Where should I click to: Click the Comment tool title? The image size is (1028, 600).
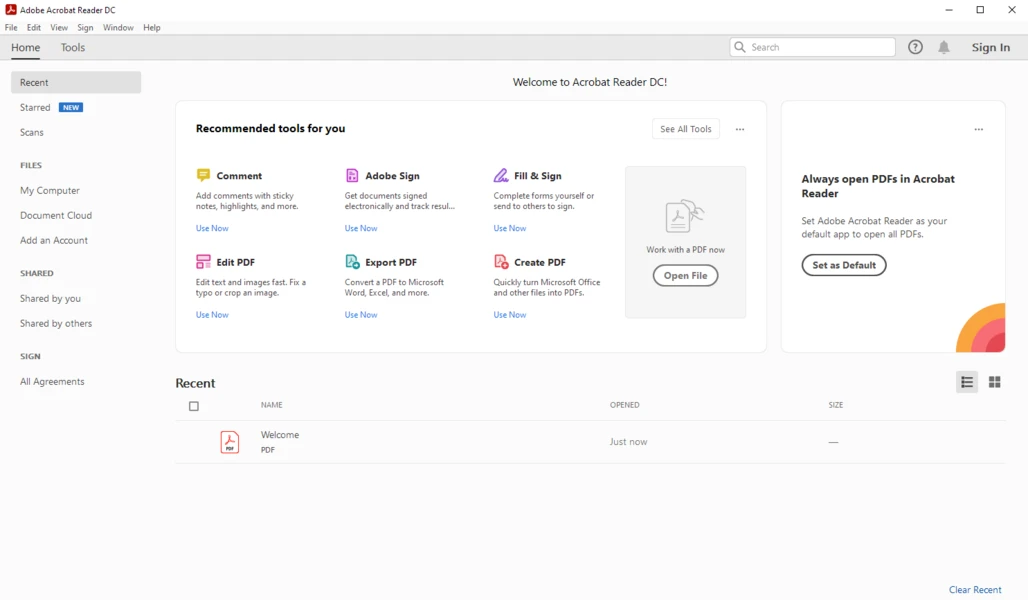(239, 176)
